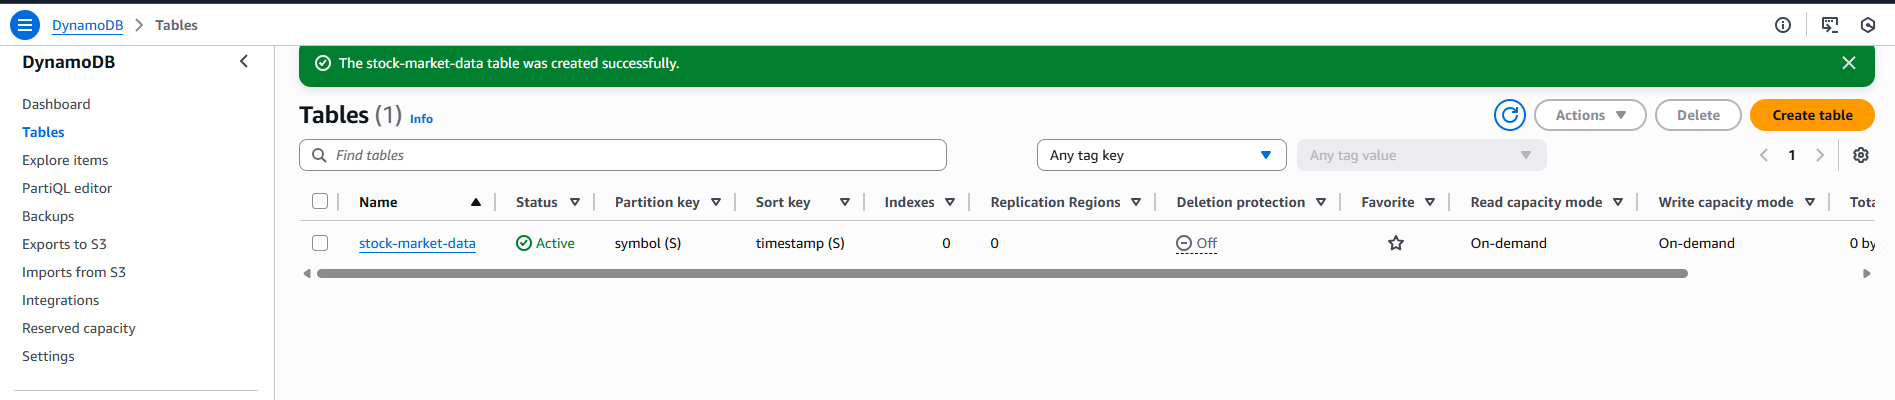Click the Create table button
1895x400 pixels.
click(x=1812, y=115)
